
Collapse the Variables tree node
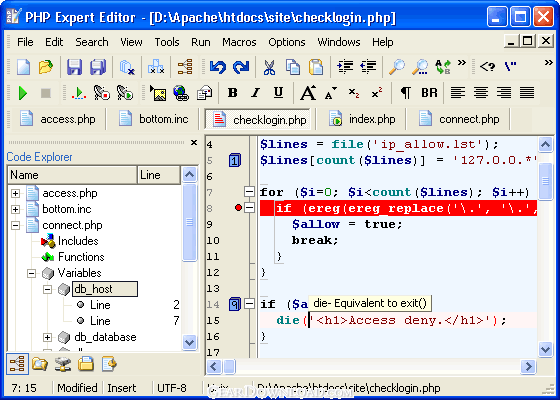pos(31,274)
